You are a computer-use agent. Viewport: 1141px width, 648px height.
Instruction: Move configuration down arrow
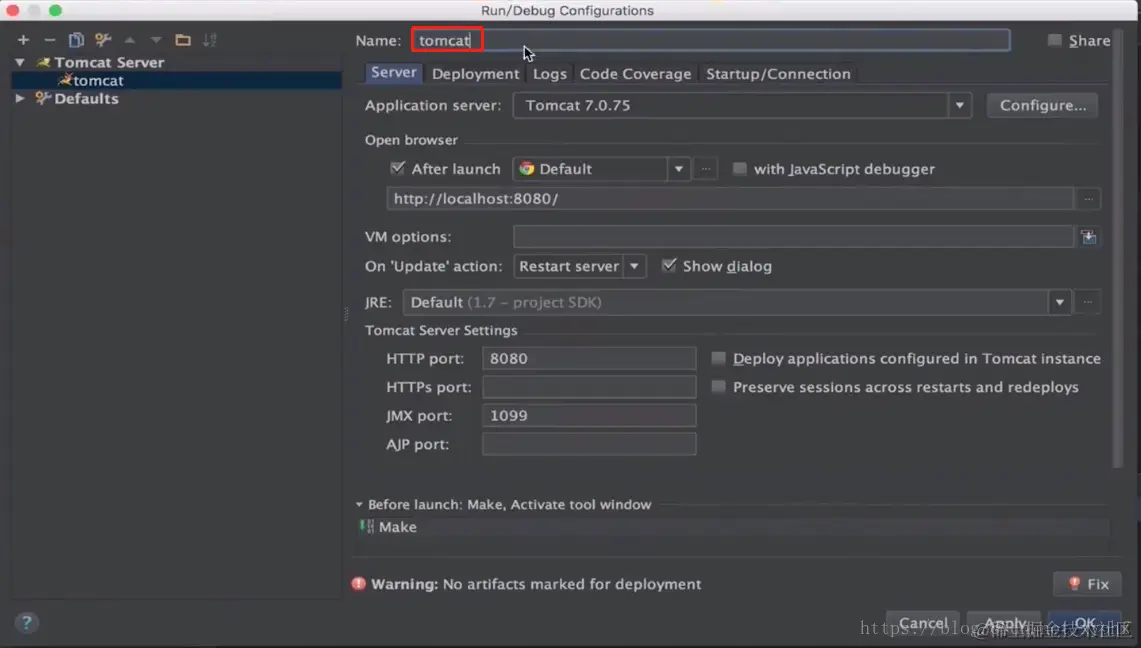coord(156,40)
